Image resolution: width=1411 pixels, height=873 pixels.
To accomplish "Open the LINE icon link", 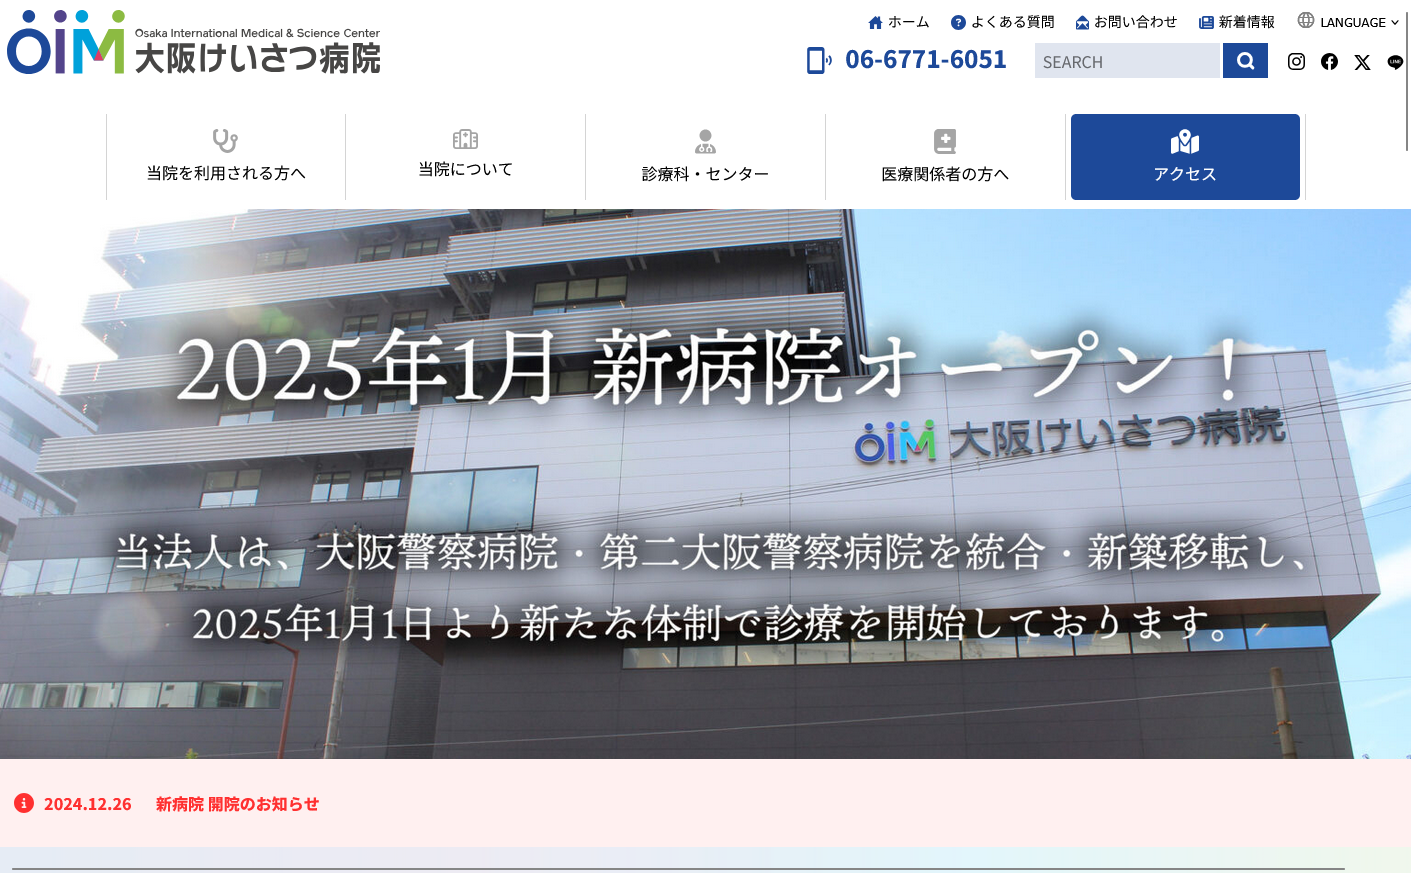I will point(1395,62).
